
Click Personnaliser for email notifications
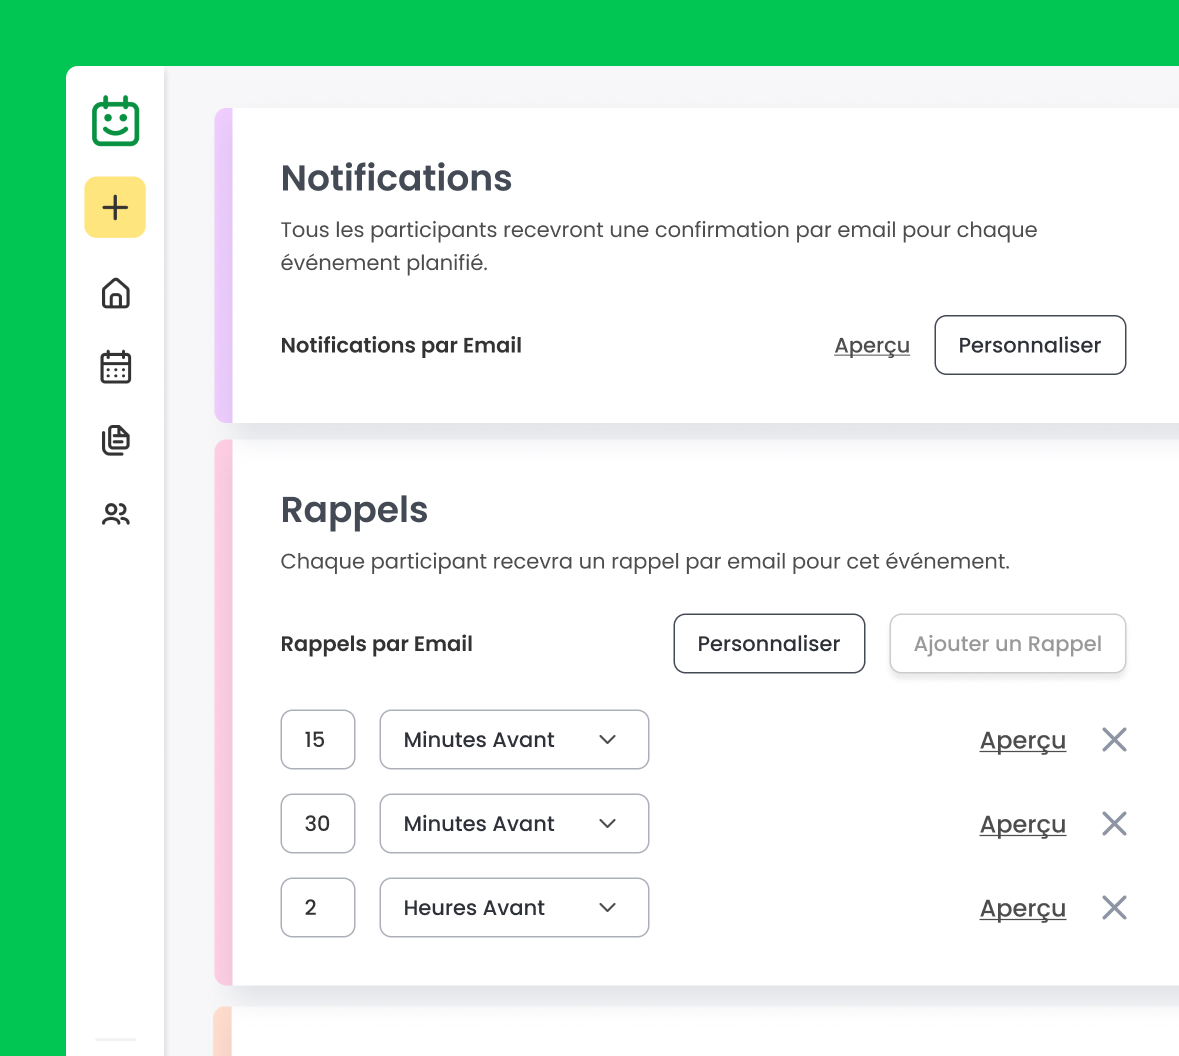coord(1029,345)
